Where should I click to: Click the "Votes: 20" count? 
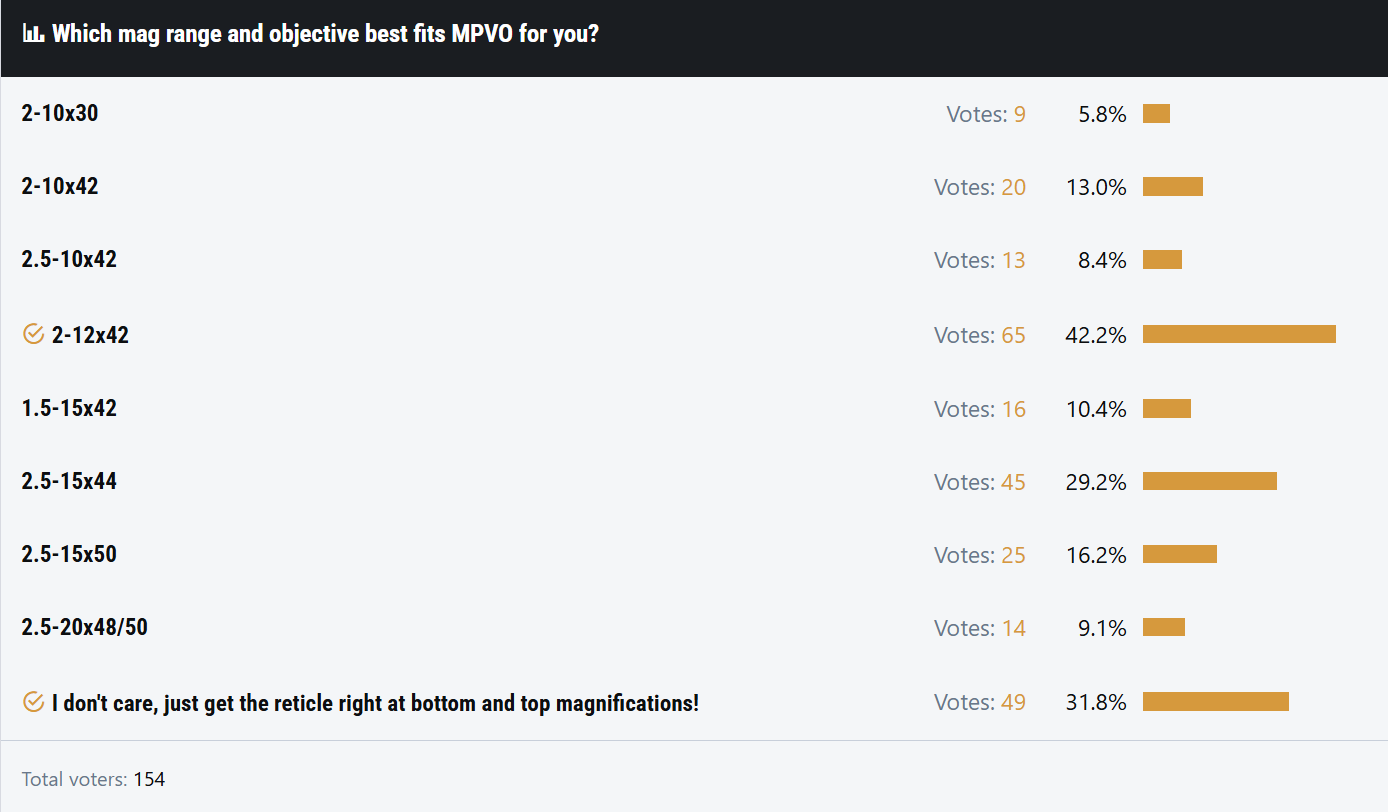980,187
